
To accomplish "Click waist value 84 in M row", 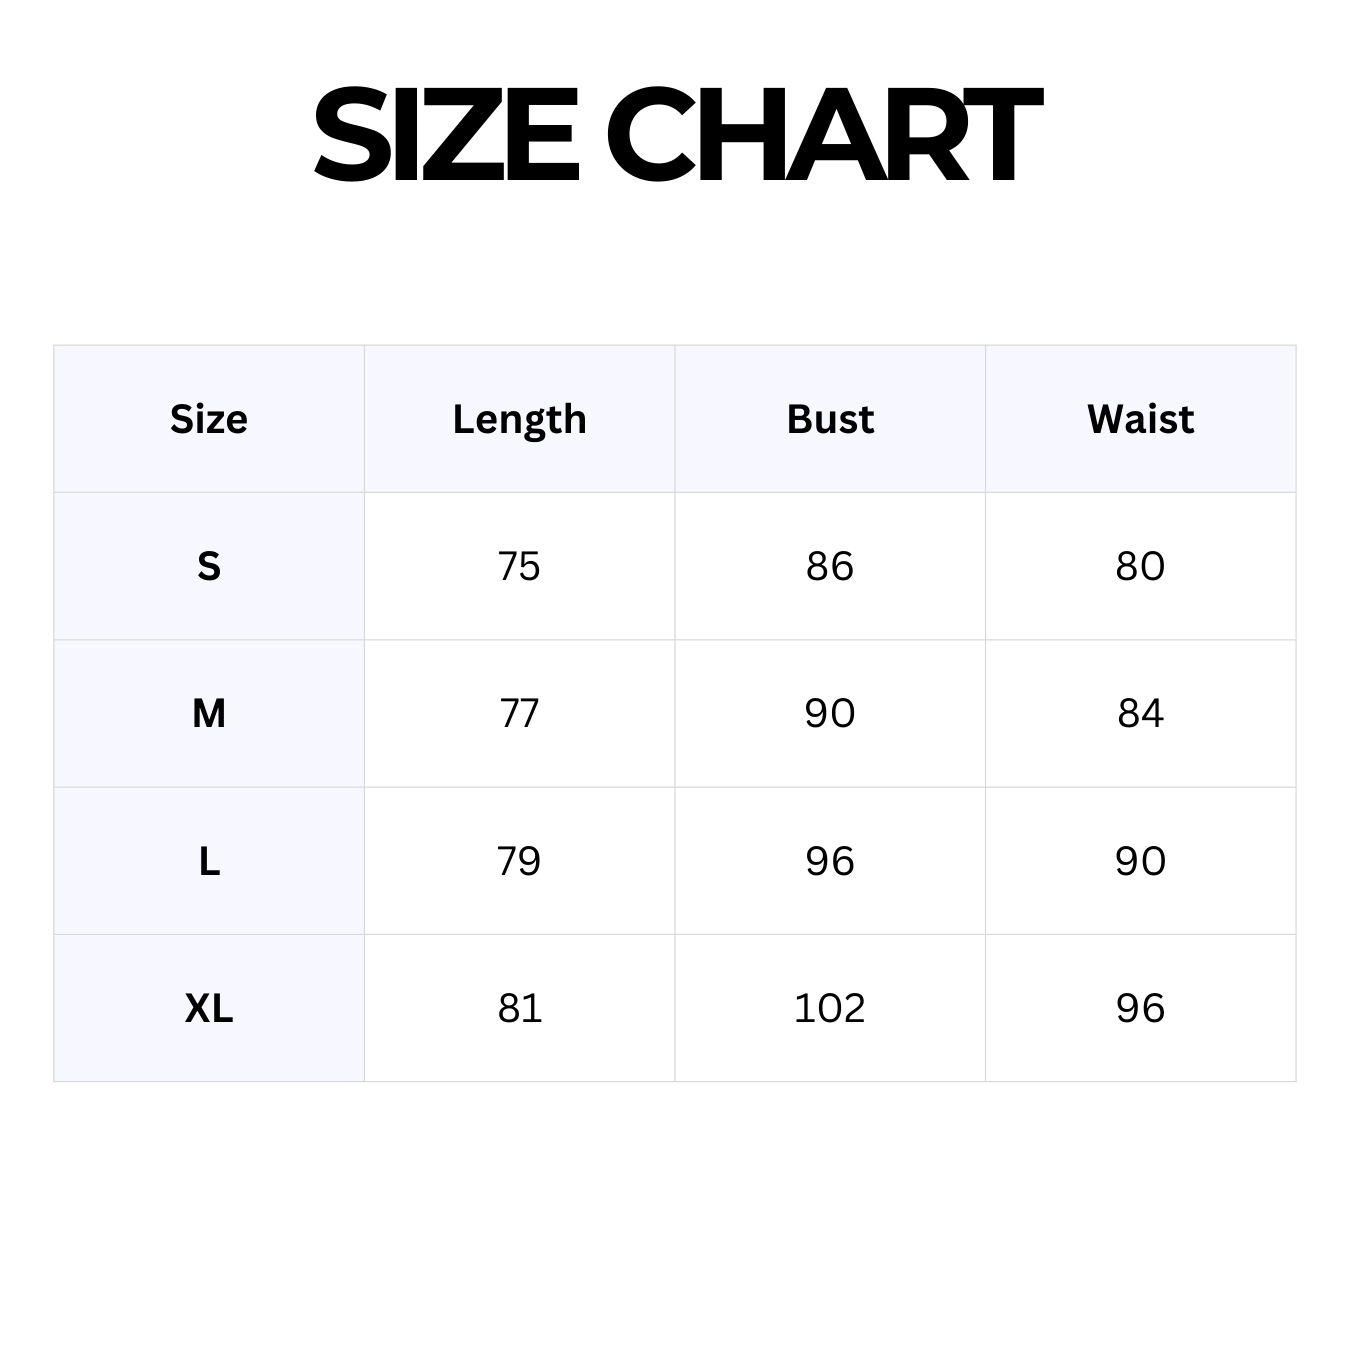I will click(1140, 713).
